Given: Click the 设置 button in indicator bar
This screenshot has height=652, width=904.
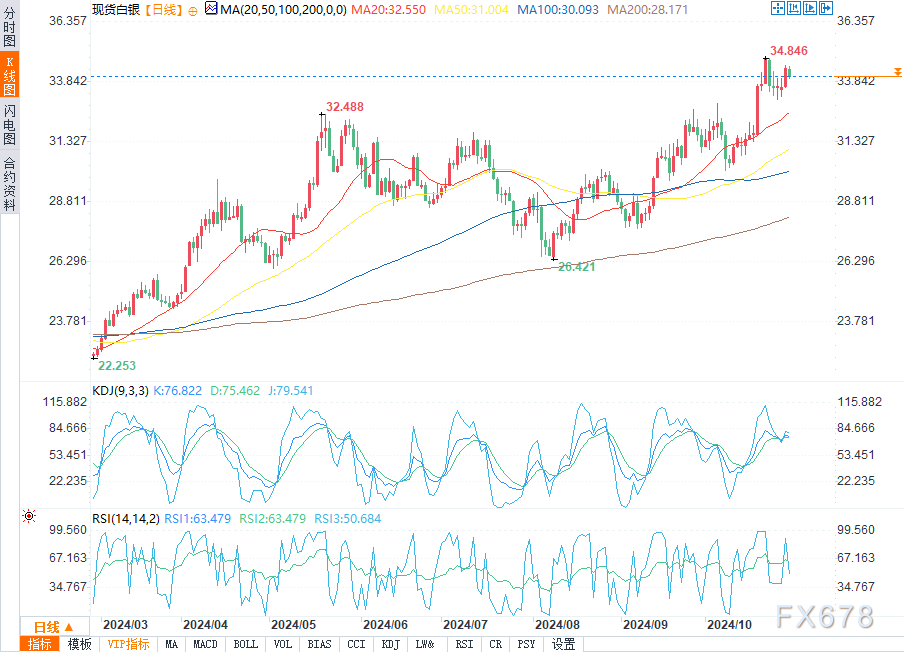Looking at the screenshot, I should click(x=563, y=644).
